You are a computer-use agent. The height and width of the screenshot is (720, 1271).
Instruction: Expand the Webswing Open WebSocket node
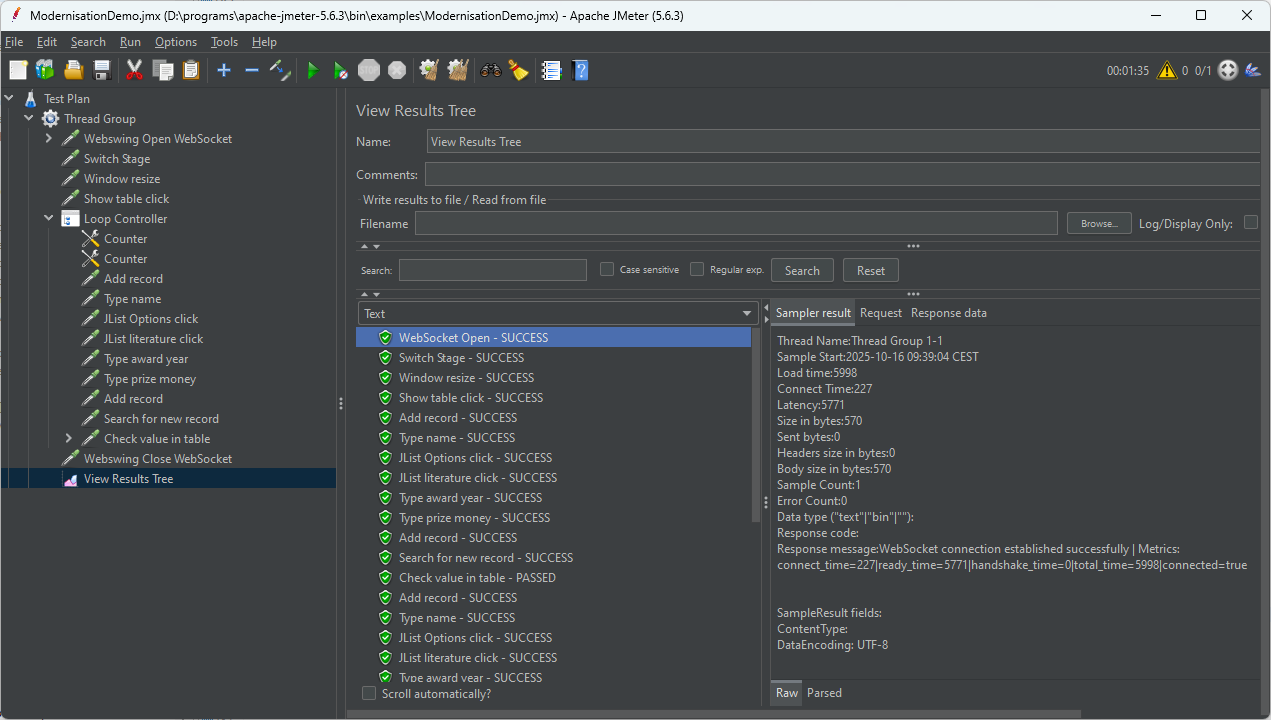point(49,139)
